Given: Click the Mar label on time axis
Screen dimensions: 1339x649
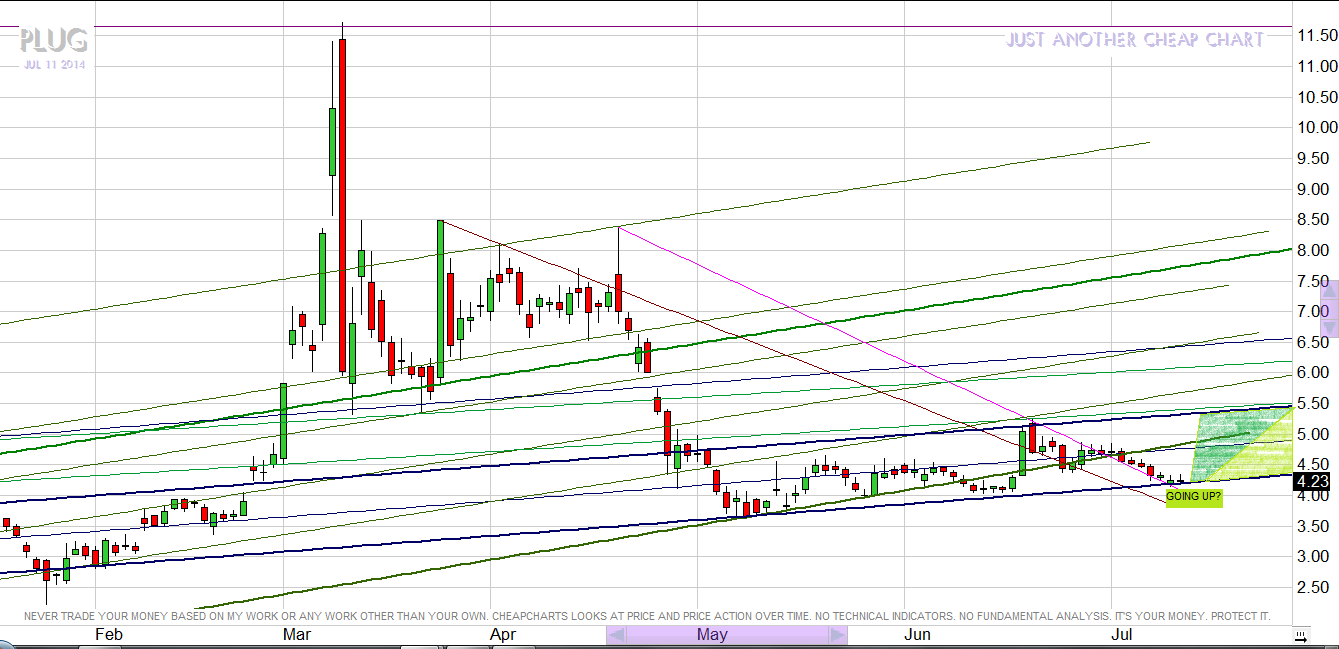Looking at the screenshot, I should (297, 635).
